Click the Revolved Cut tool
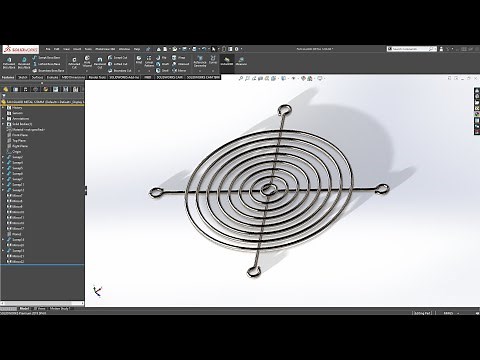Screen dimensions: 480x360 [100, 63]
